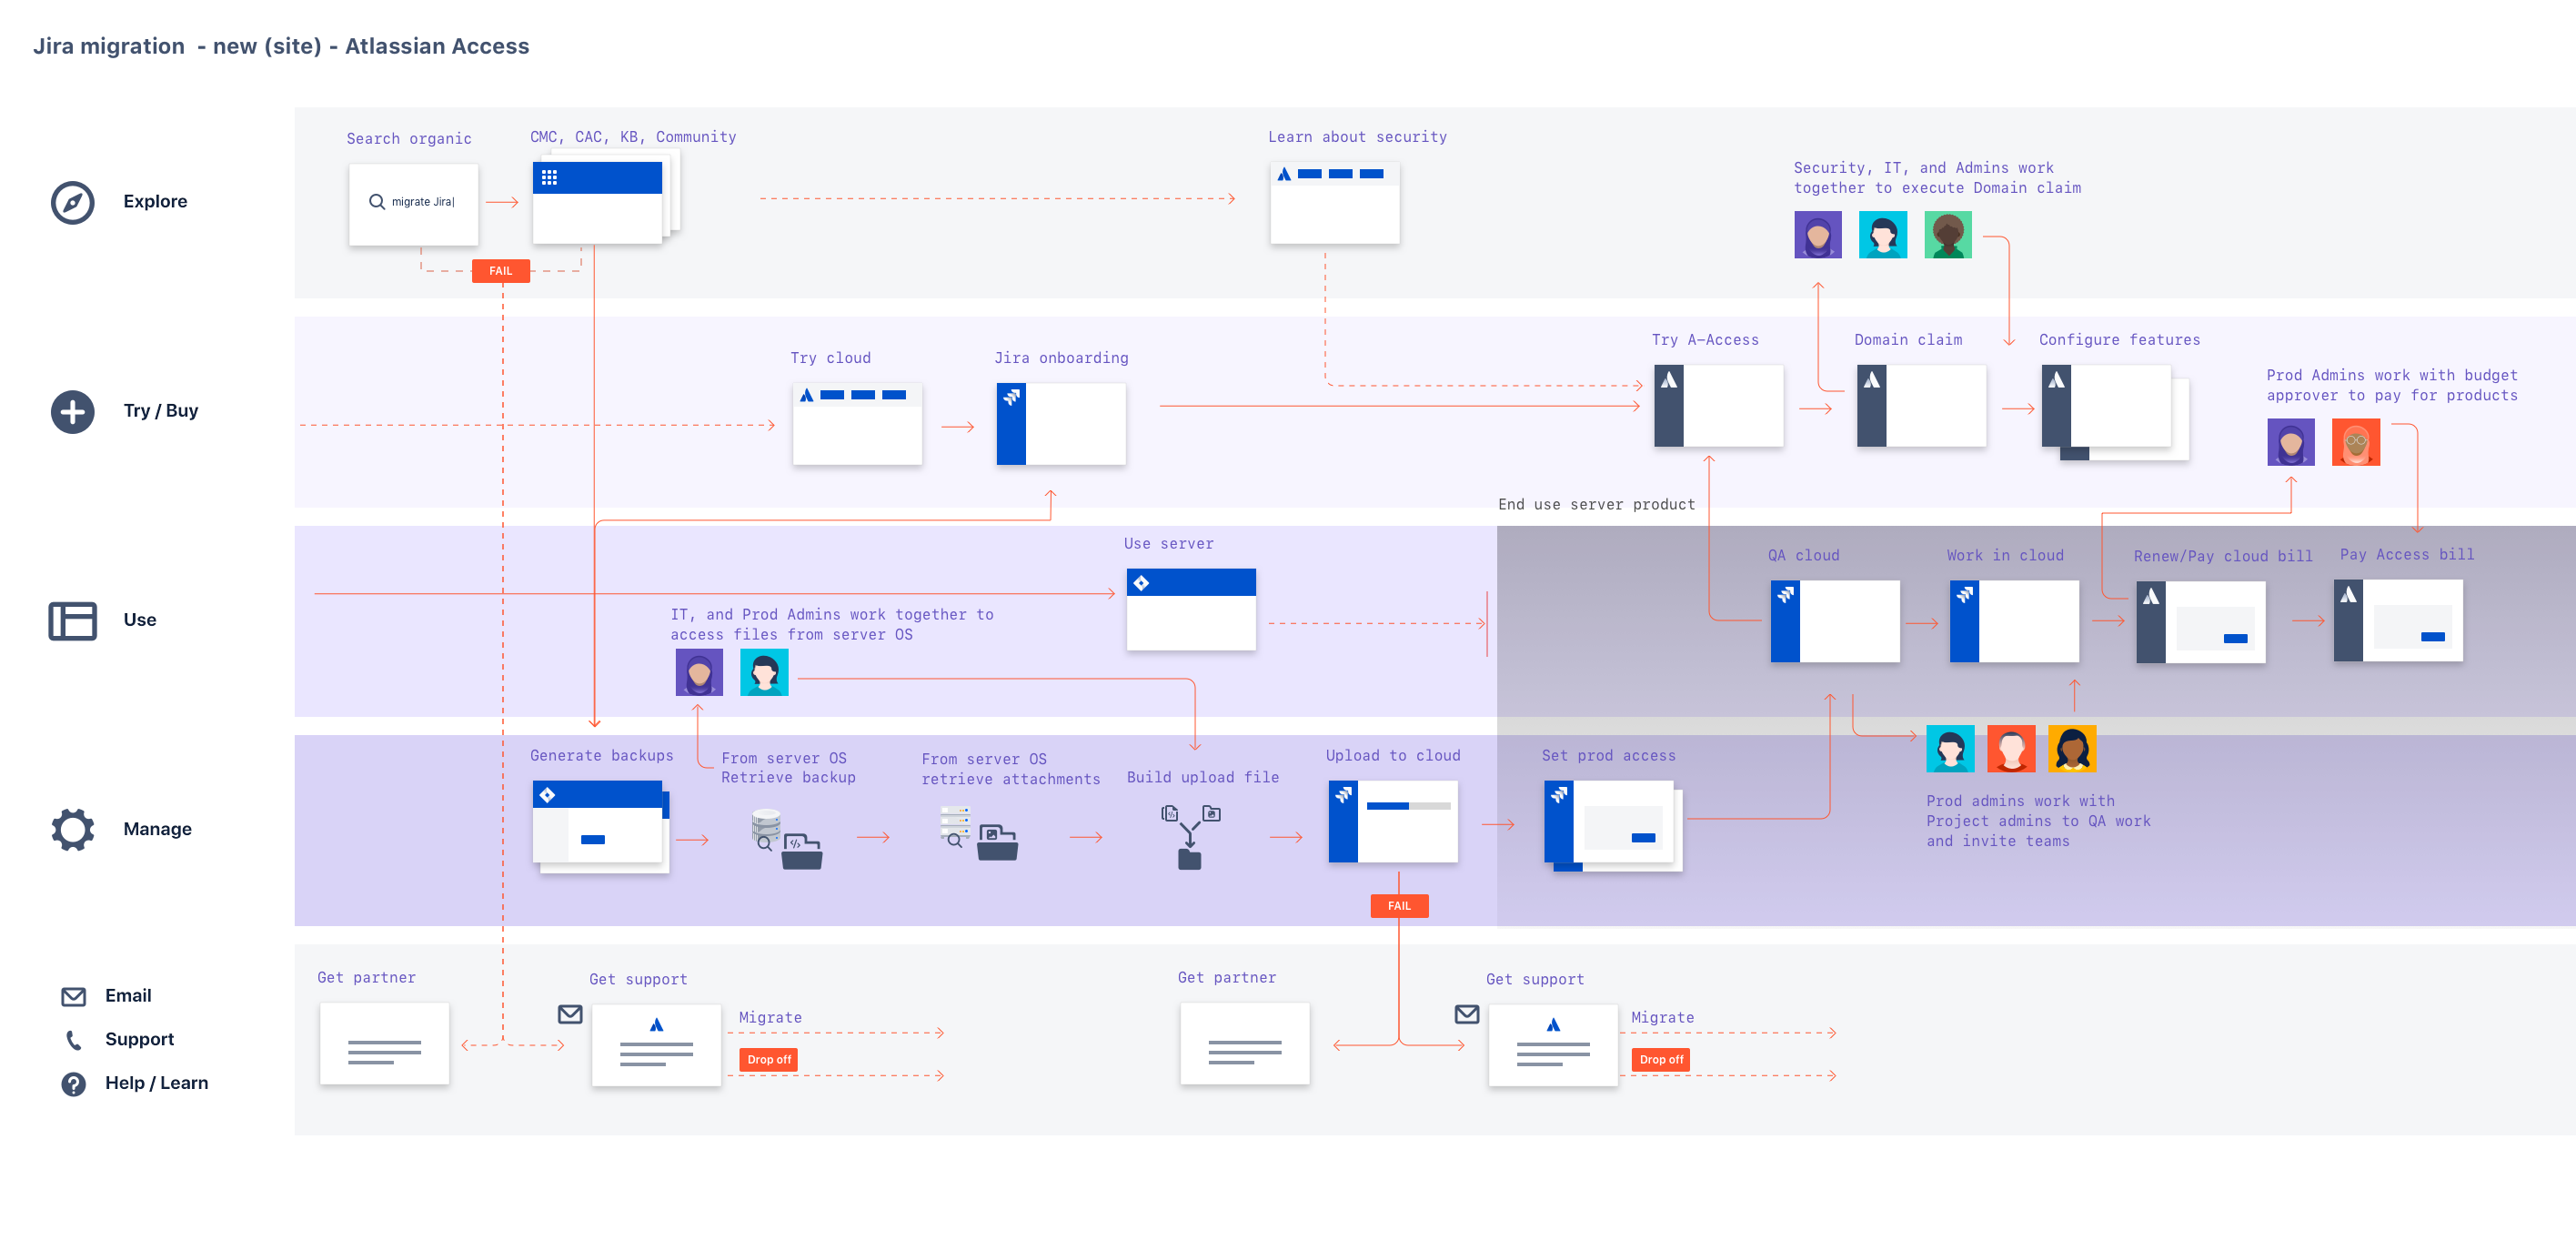Select the Try A-Access screen thumbnail
The width and height of the screenshot is (2576, 1240).
pyautogui.click(x=1718, y=405)
